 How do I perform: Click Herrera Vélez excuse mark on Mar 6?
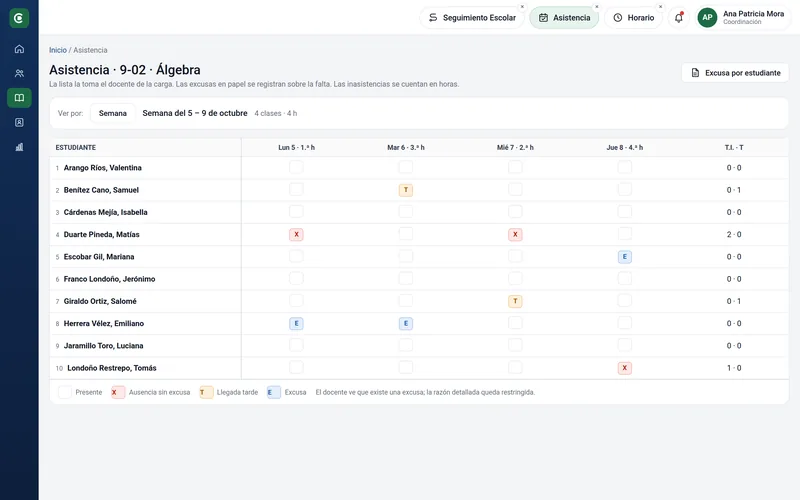[406, 323]
